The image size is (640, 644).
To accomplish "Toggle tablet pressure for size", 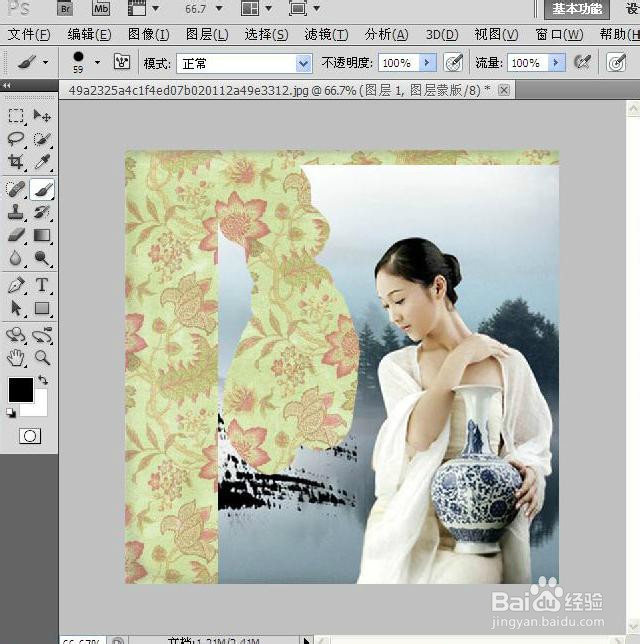I will (x=617, y=62).
